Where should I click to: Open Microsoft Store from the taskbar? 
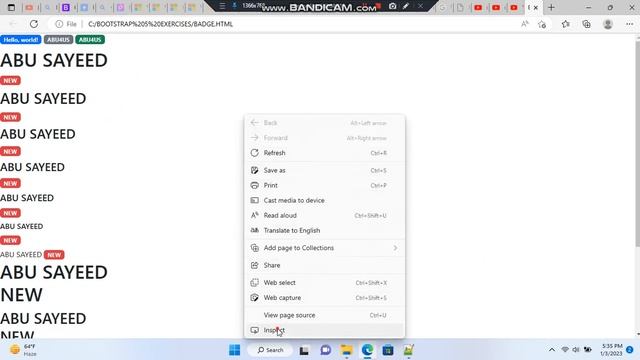(x=388, y=350)
